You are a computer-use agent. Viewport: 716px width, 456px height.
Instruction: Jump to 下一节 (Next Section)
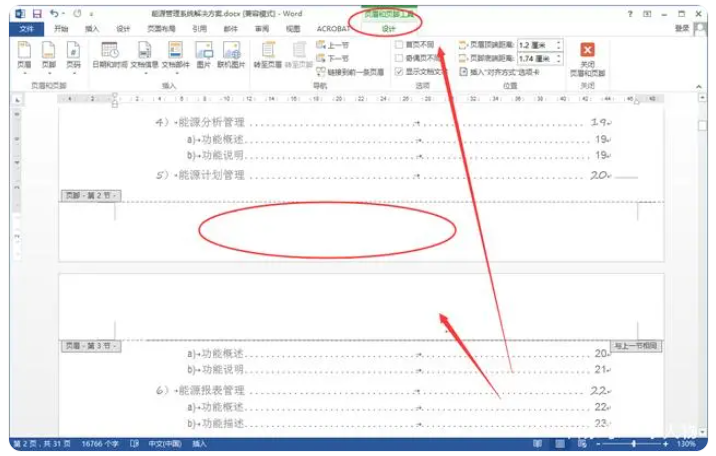[x=333, y=59]
